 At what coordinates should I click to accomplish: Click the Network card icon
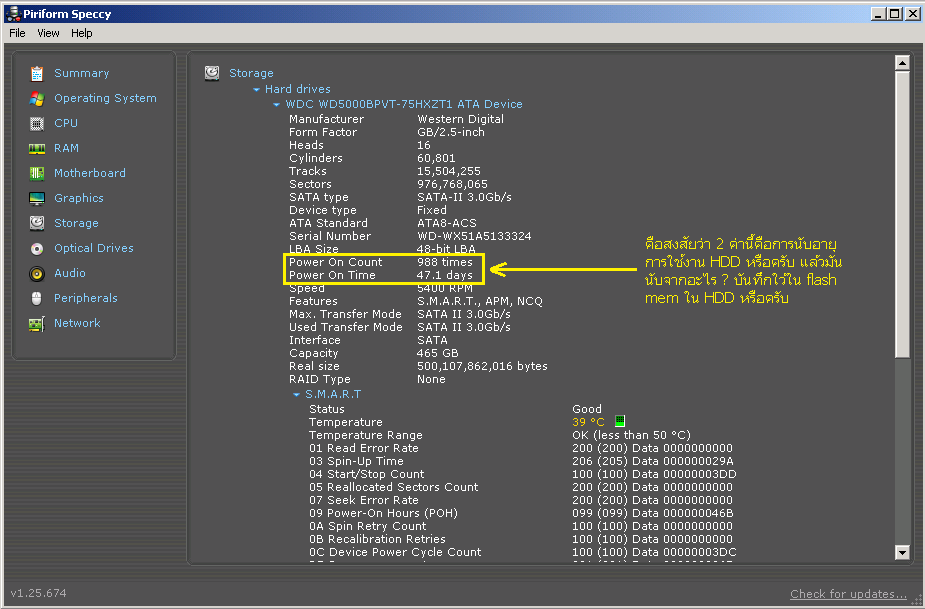37,323
